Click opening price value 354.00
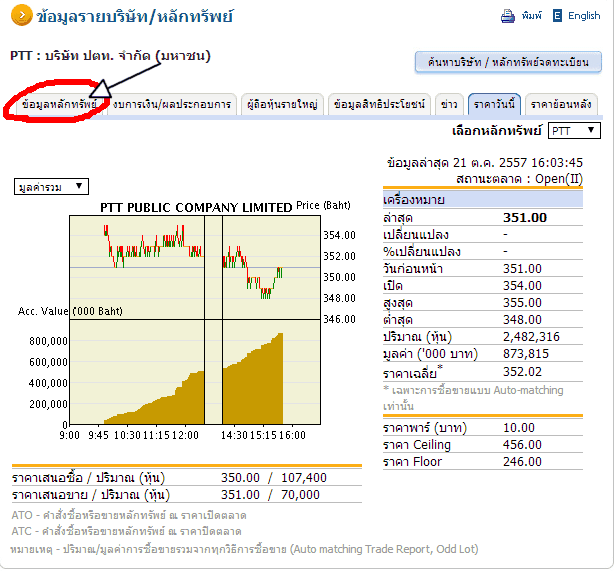The image size is (615, 571). coord(522,286)
